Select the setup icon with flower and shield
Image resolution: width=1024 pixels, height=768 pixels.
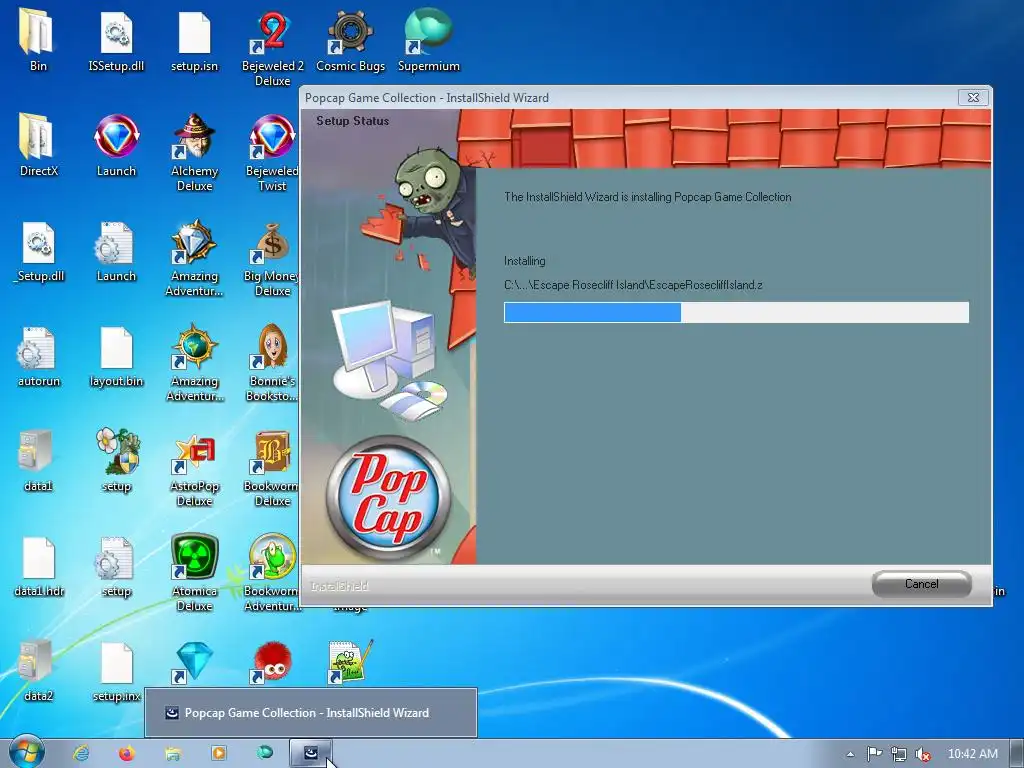(x=116, y=461)
